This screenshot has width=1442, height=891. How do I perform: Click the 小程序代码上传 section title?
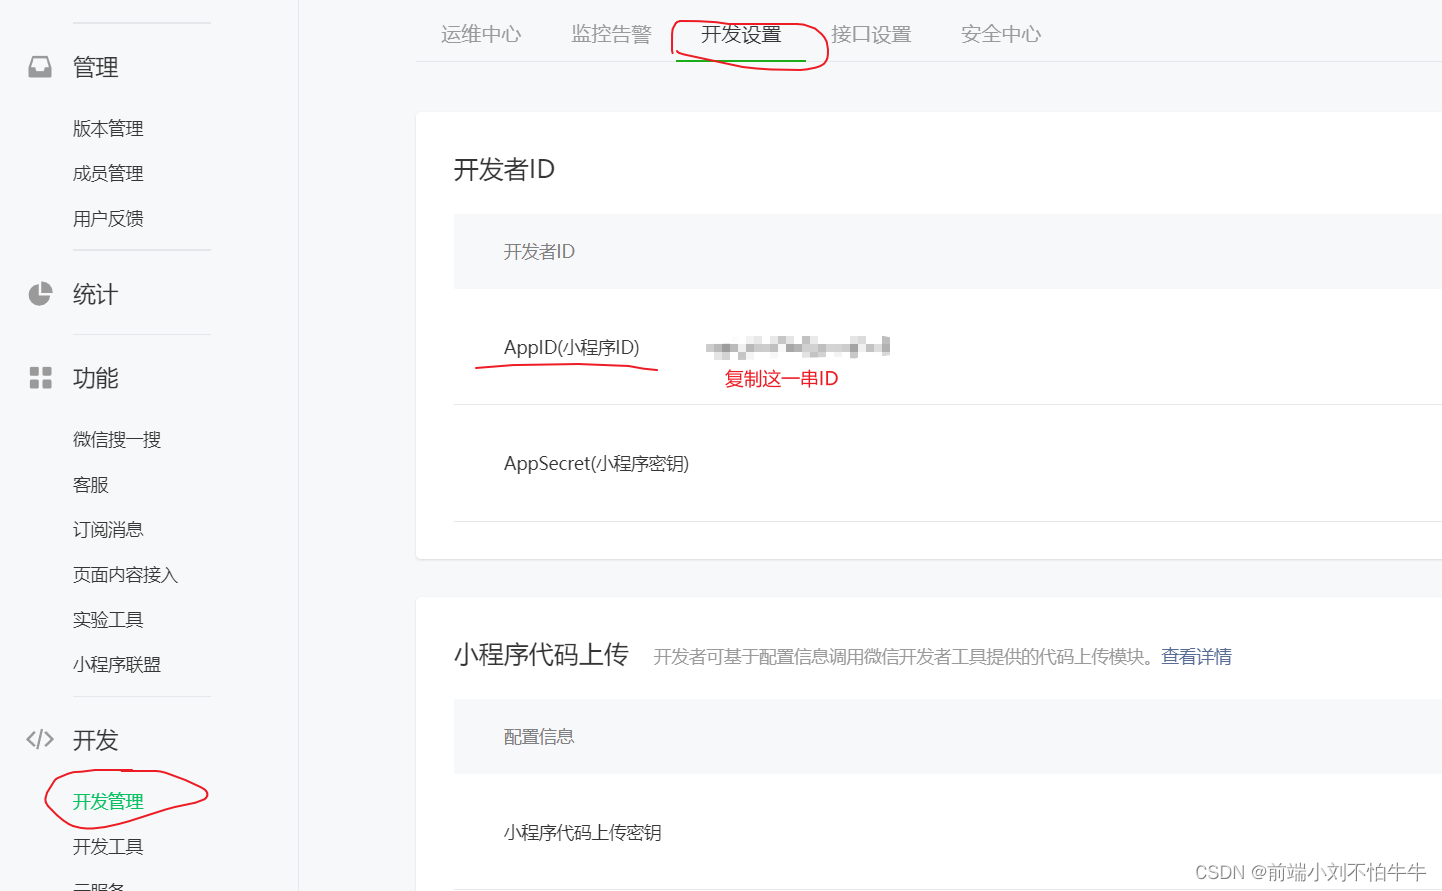click(x=541, y=654)
